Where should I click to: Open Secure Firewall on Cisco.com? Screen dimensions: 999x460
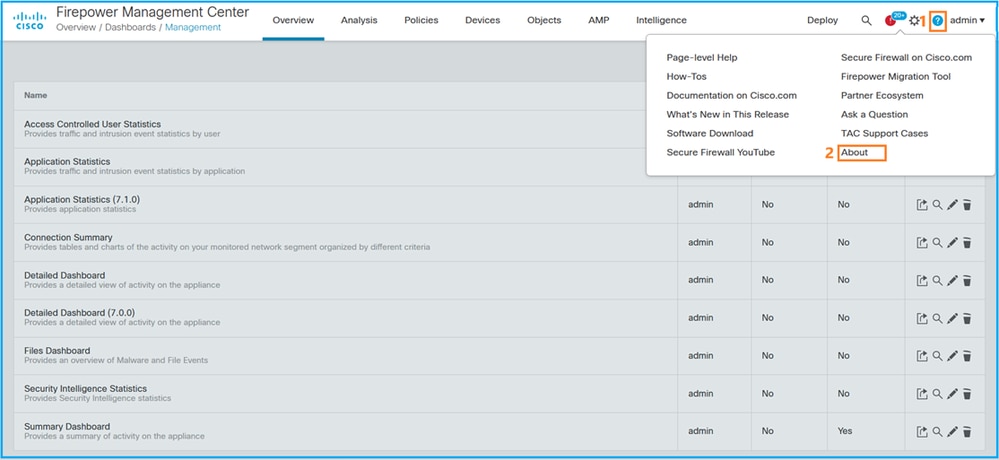point(907,57)
